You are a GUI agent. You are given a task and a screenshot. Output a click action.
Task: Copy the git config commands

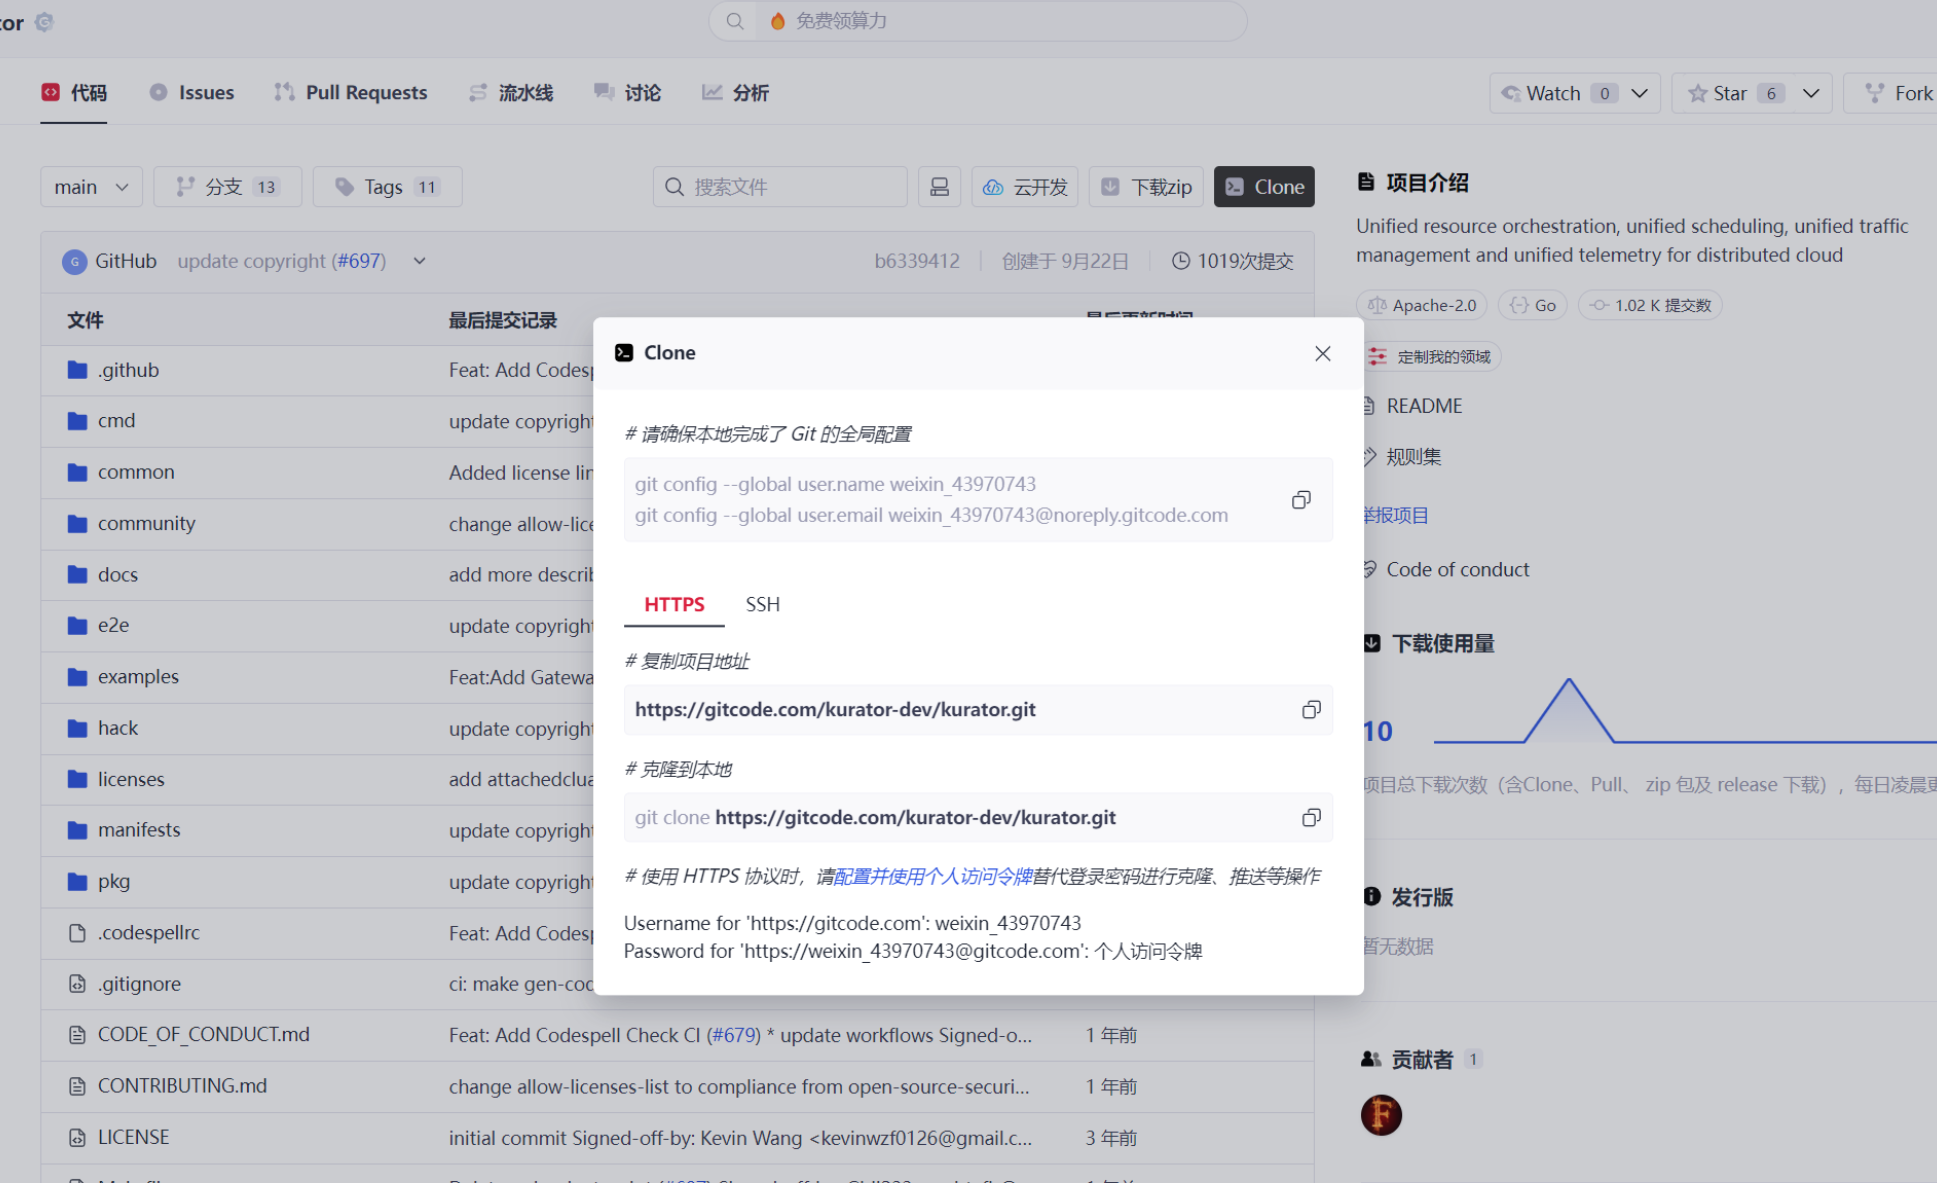(x=1300, y=500)
